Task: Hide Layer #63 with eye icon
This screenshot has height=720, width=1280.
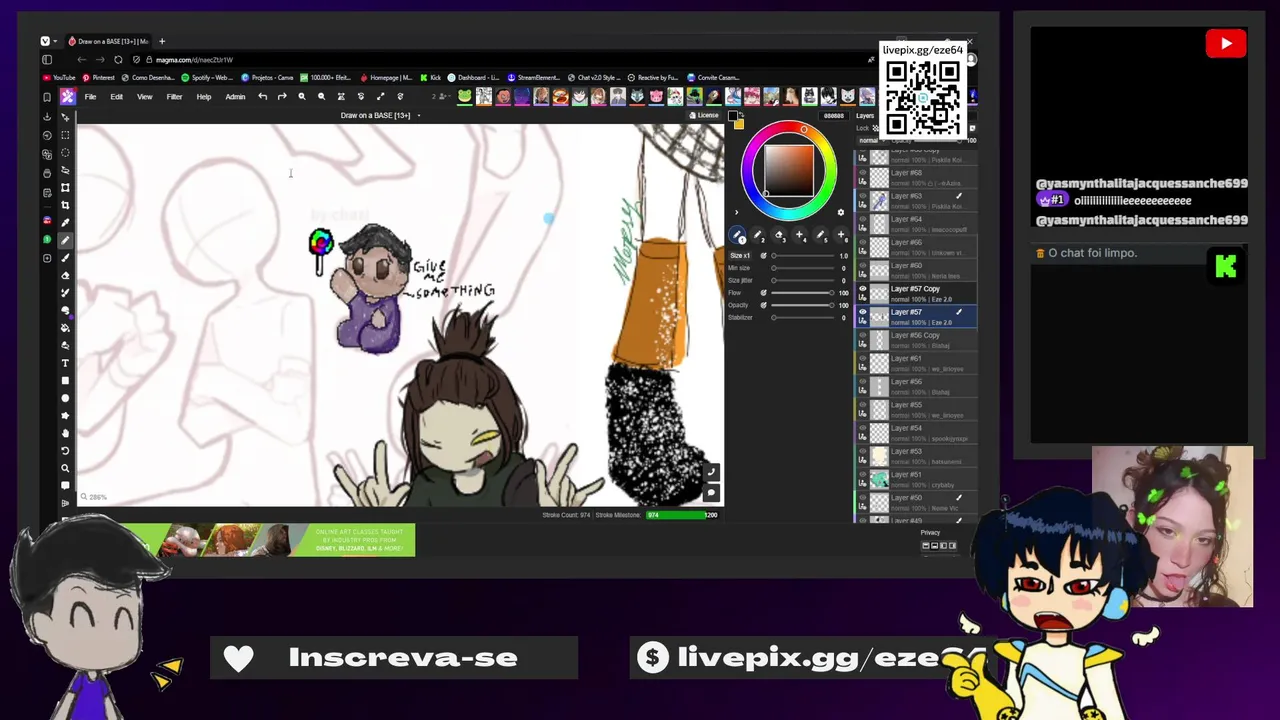Action: point(863,196)
